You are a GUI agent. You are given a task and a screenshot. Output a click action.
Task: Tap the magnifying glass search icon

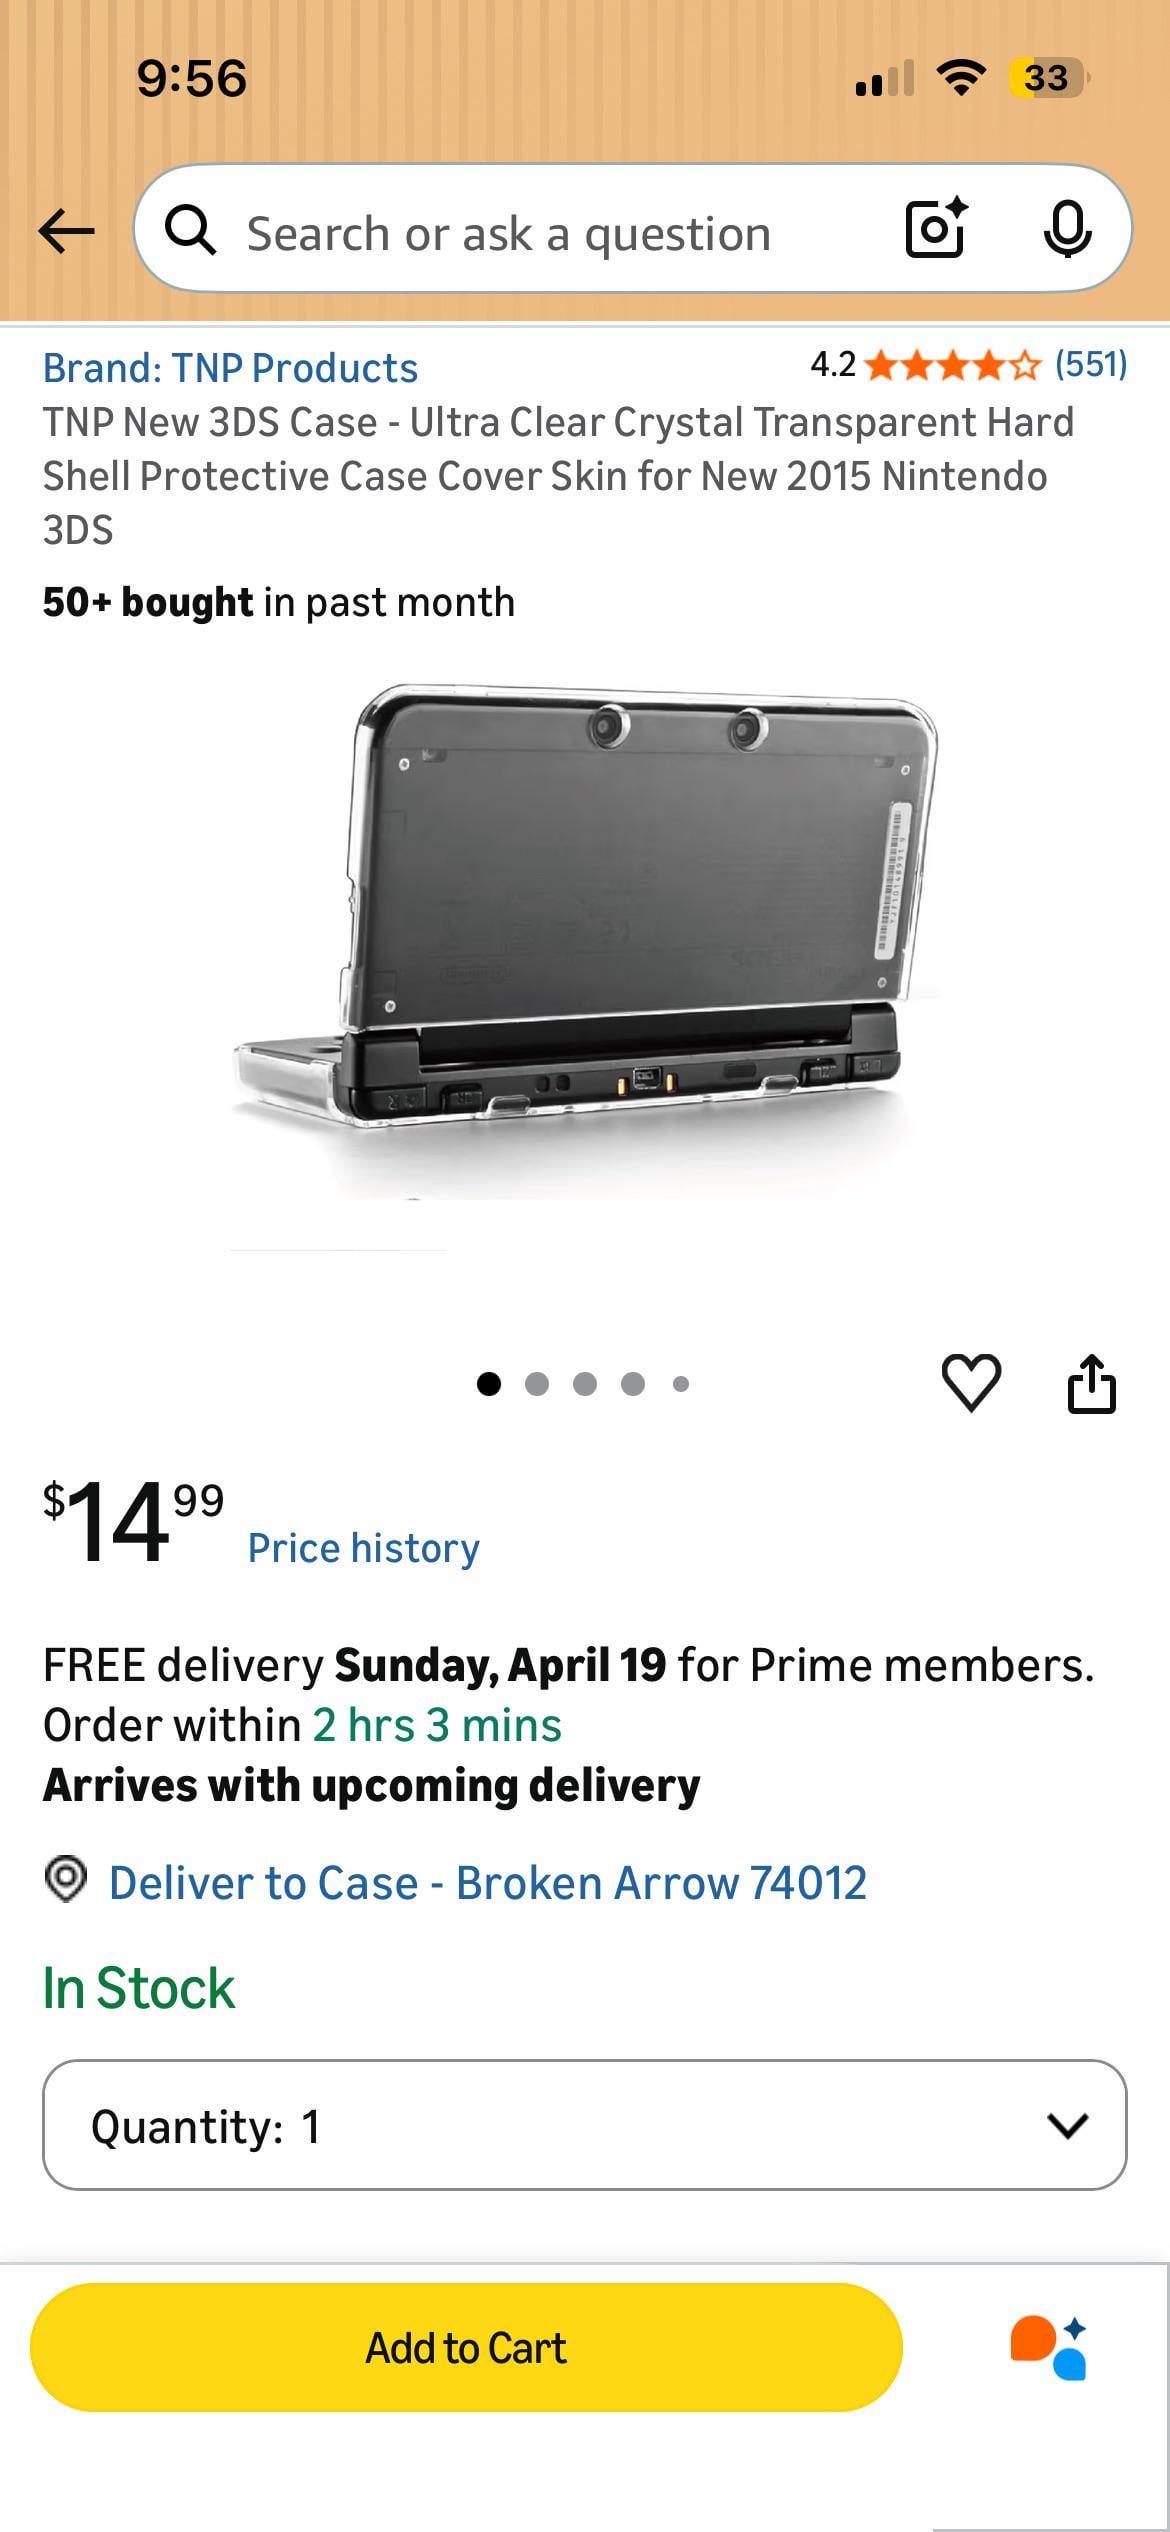tap(190, 231)
